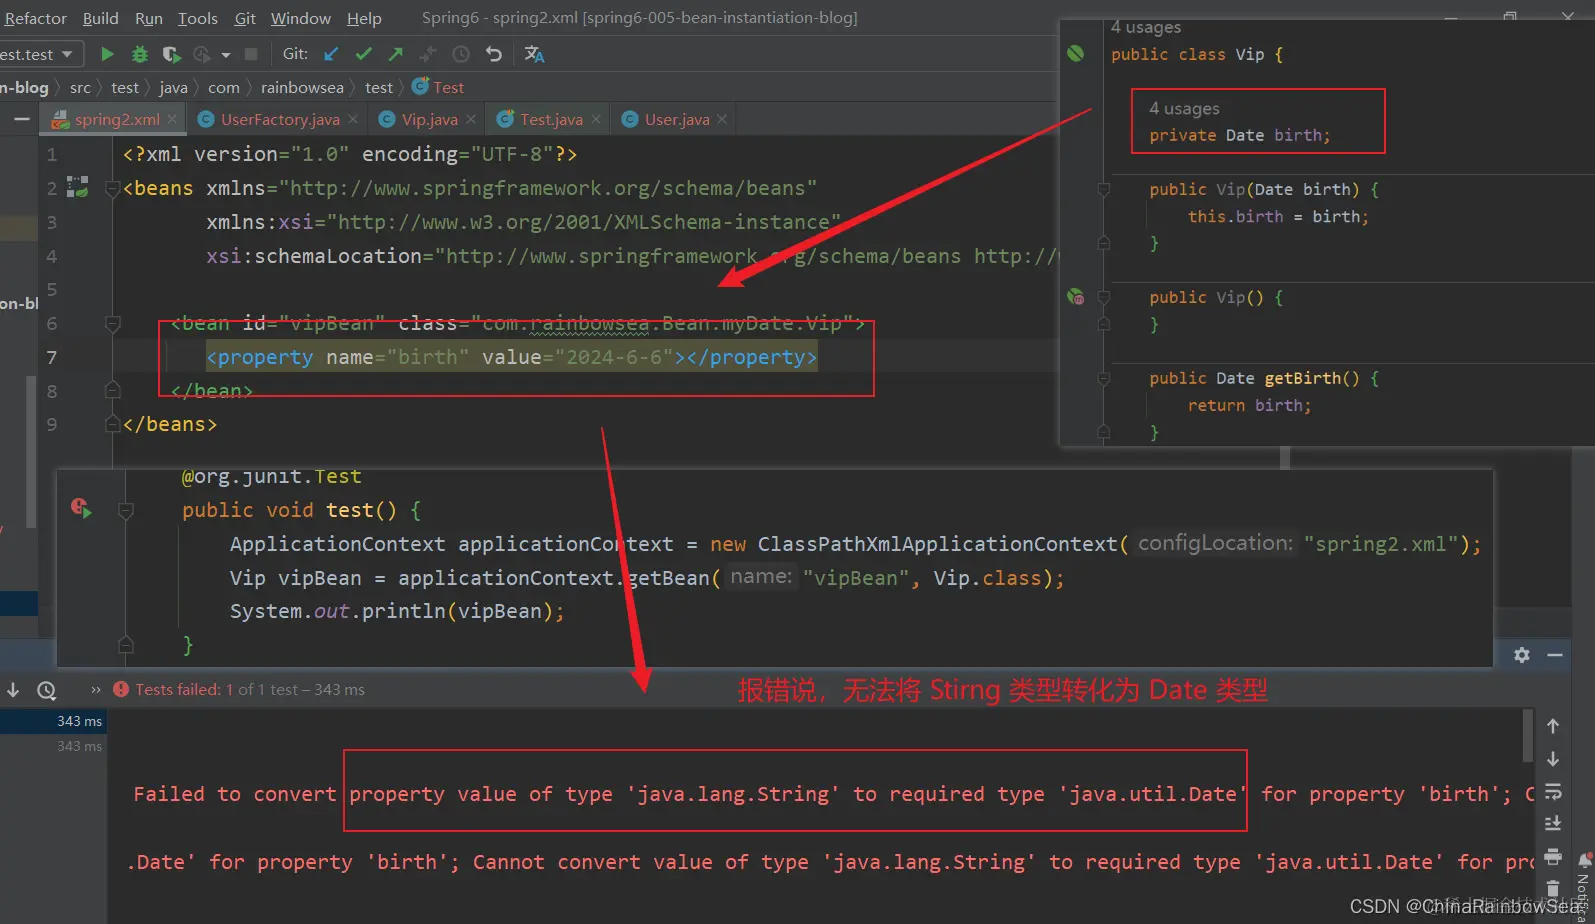Close the UserFactory.java tab

[353, 119]
